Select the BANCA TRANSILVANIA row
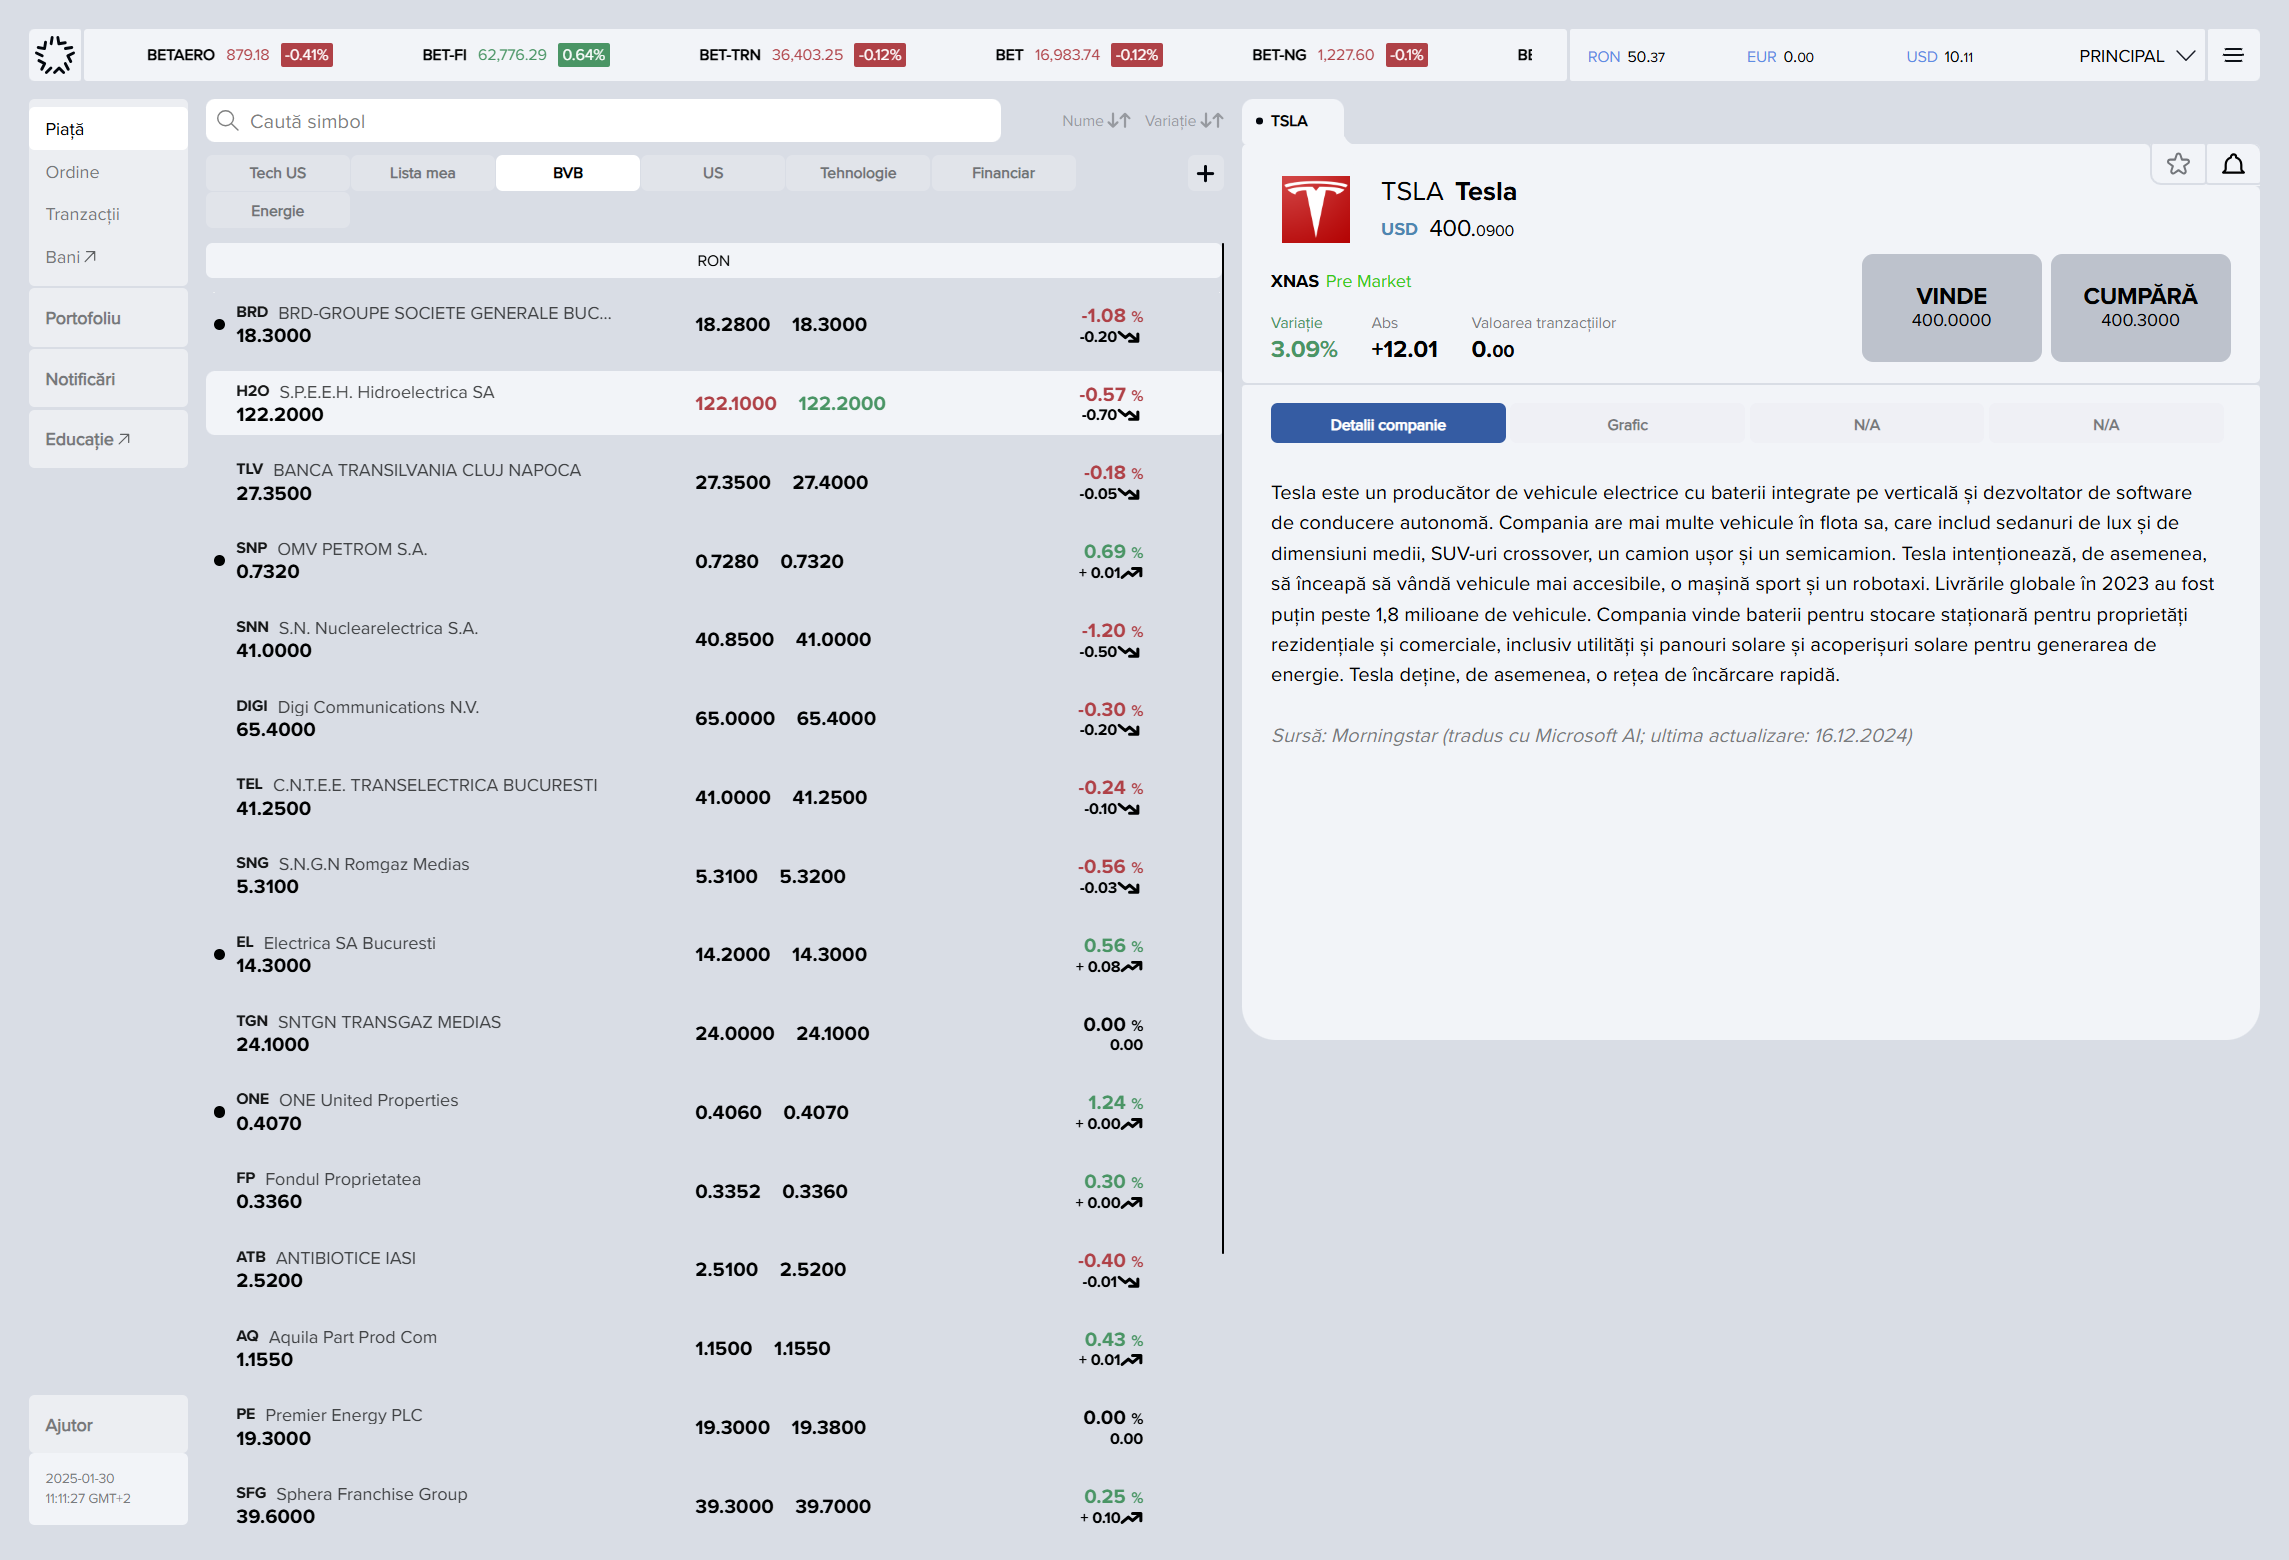This screenshot has width=2289, height=1560. 713,482
